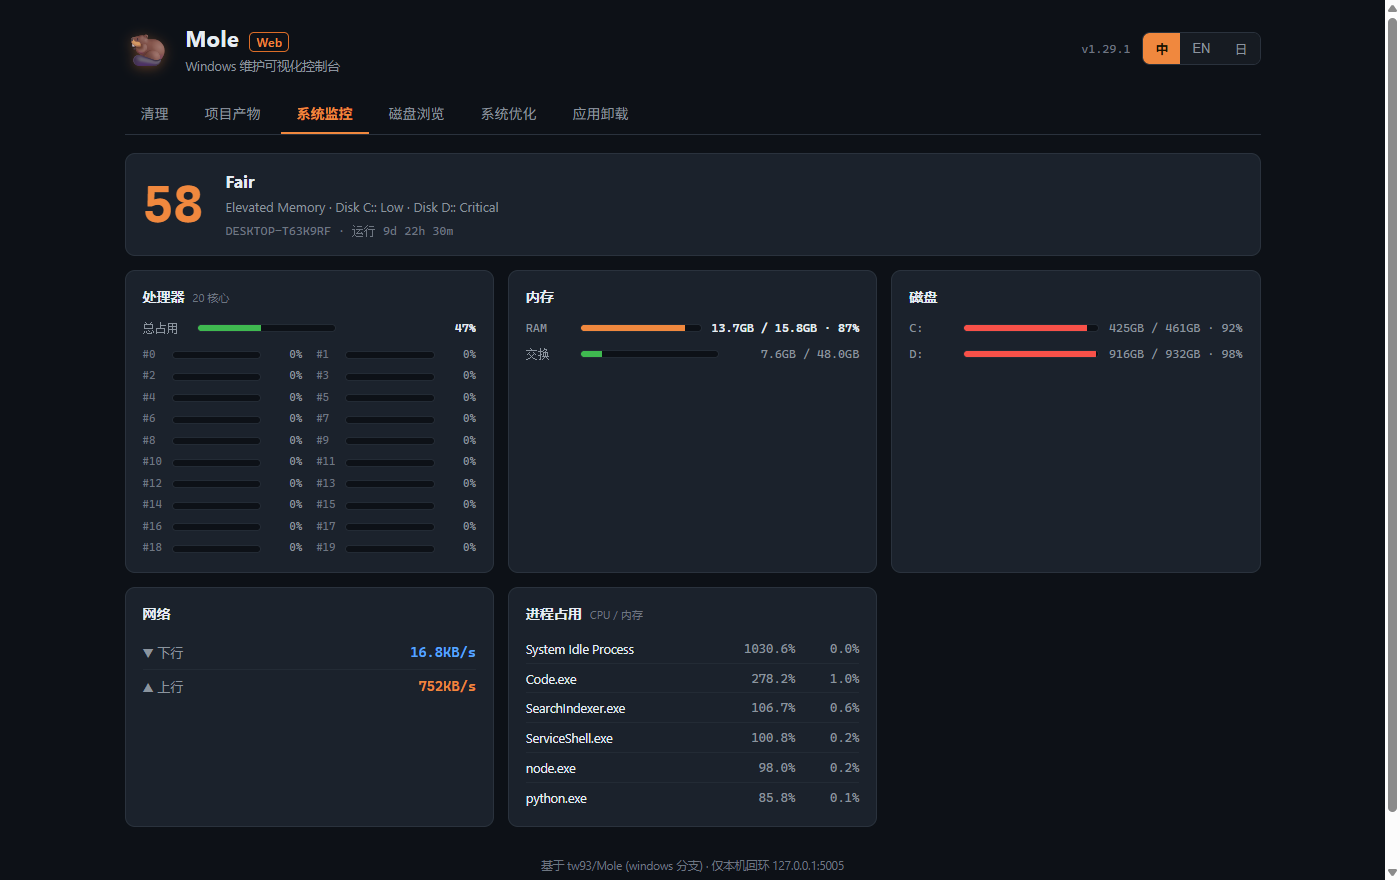Click the core #0 usage bar
This screenshot has height=880, width=1400.
216,354
